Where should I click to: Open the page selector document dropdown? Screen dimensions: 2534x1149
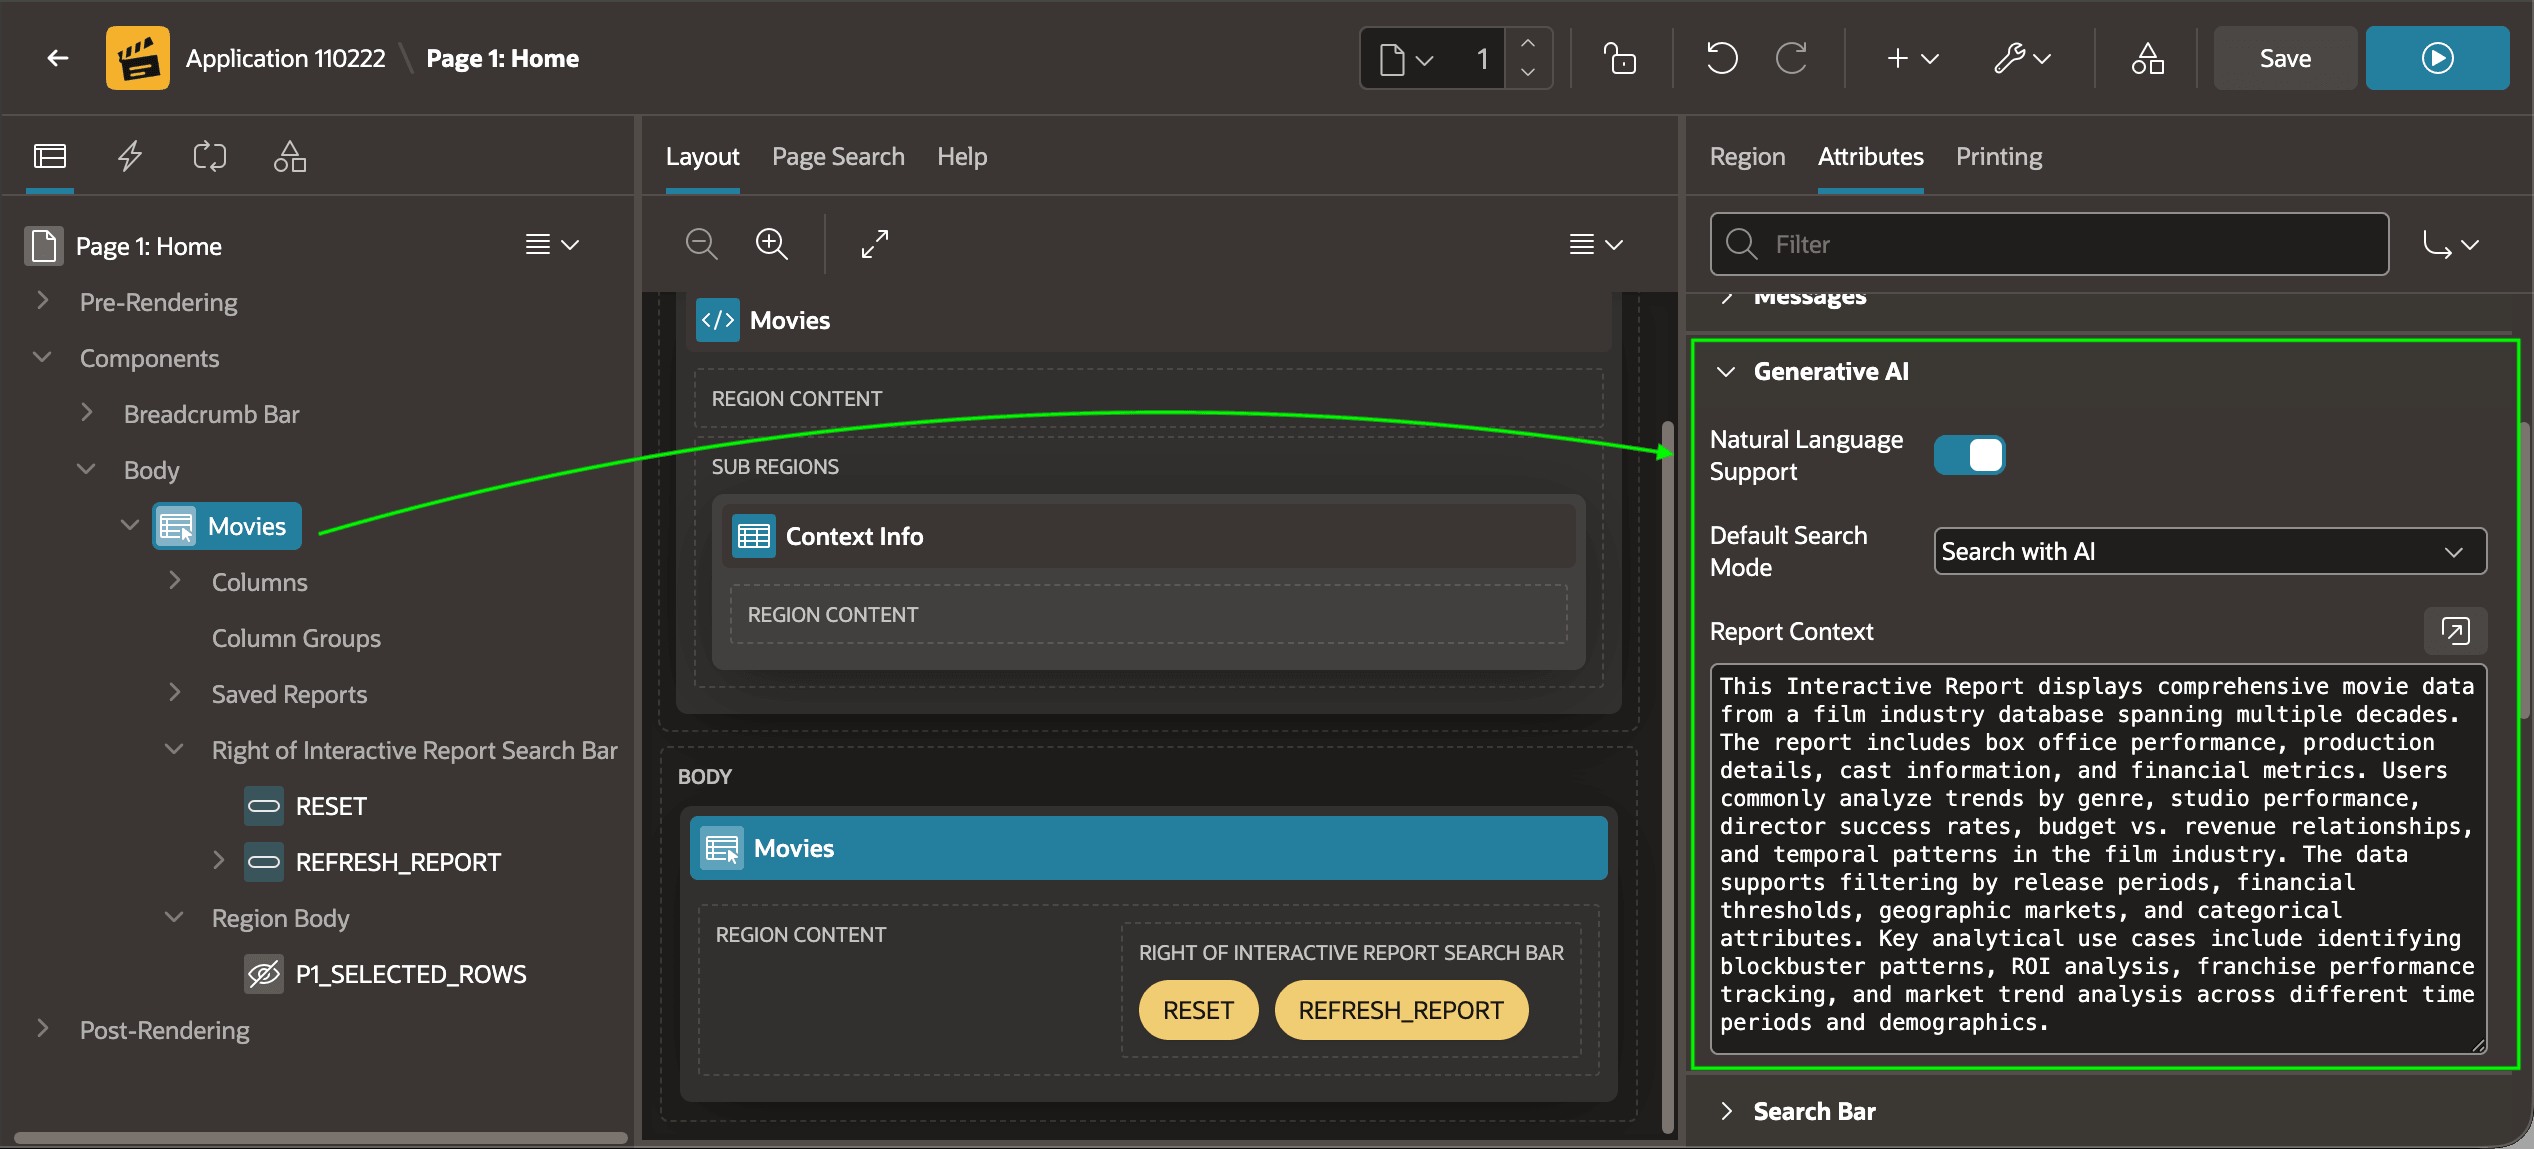1407,59
